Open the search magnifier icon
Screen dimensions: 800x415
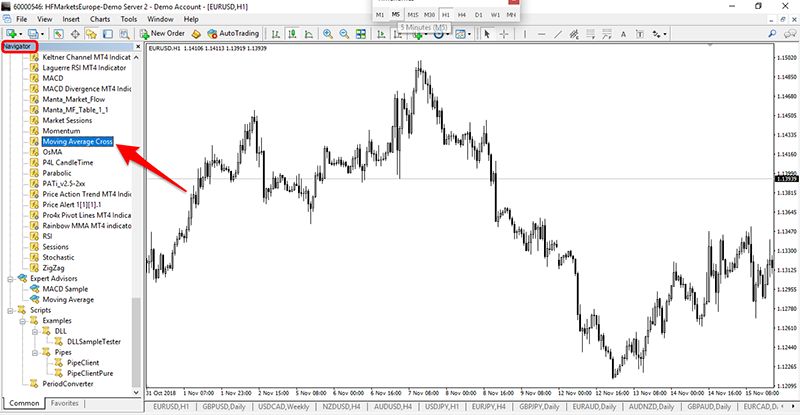point(772,34)
